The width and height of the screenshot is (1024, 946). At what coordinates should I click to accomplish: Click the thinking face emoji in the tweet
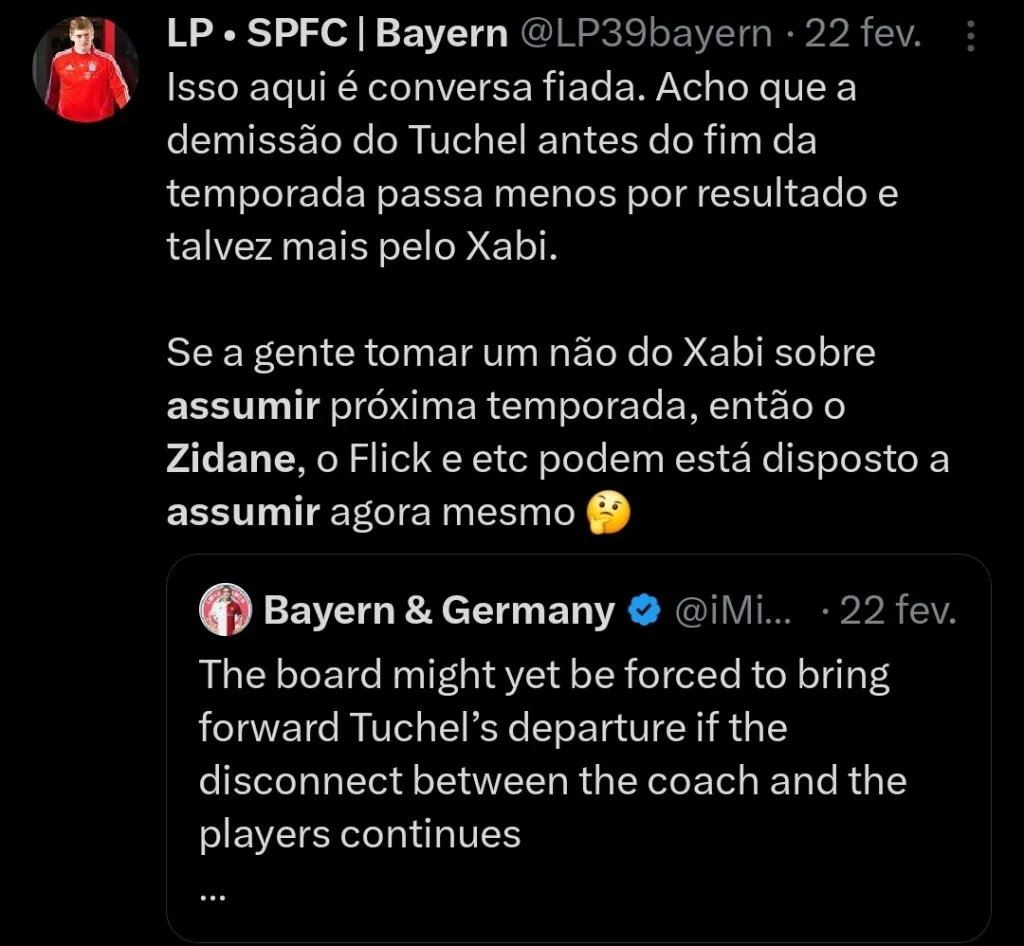(x=611, y=512)
